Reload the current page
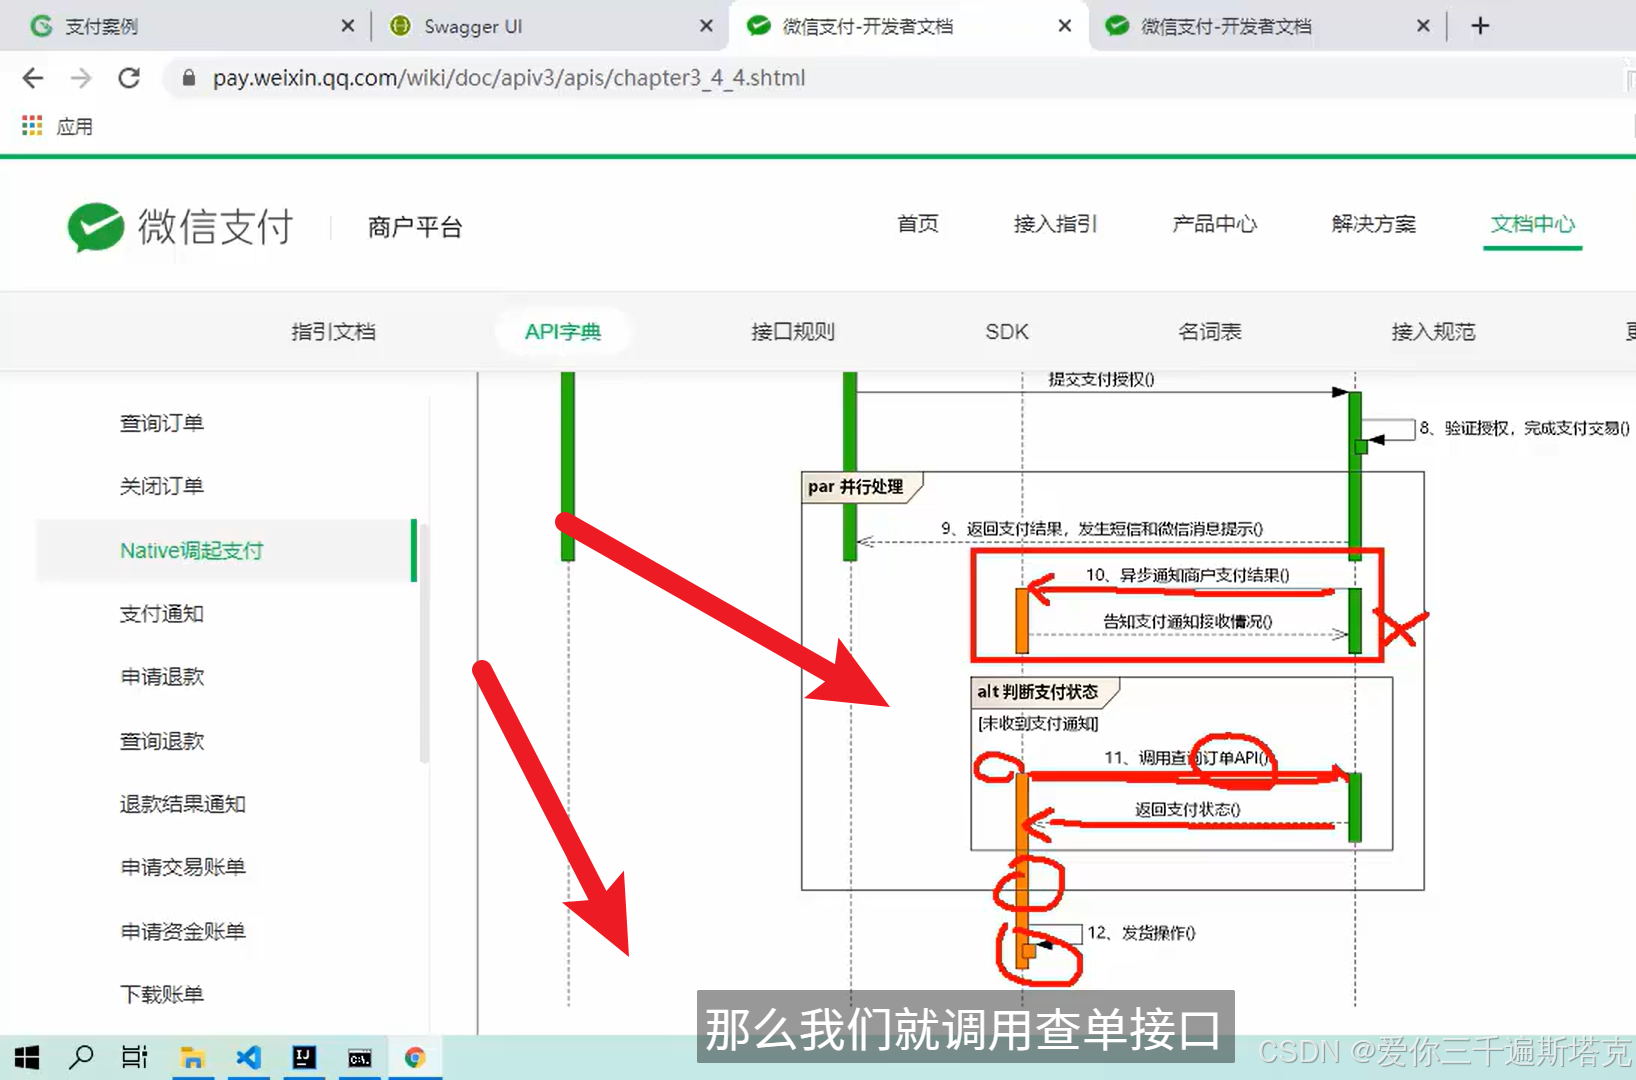Screen dimensions: 1636x1080 click(x=129, y=78)
